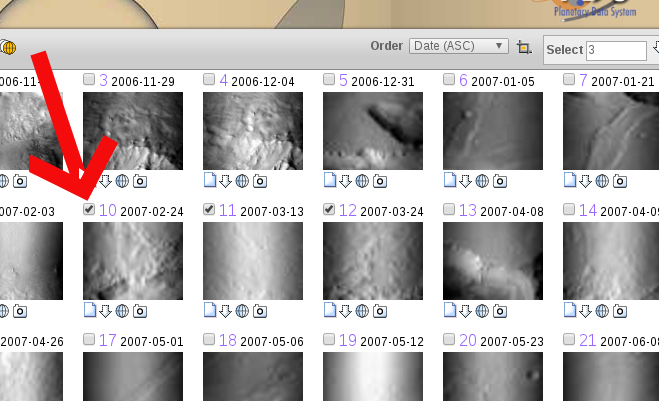The height and width of the screenshot is (401, 659).
Task: Check the checkbox for image 20
Action: click(449, 339)
